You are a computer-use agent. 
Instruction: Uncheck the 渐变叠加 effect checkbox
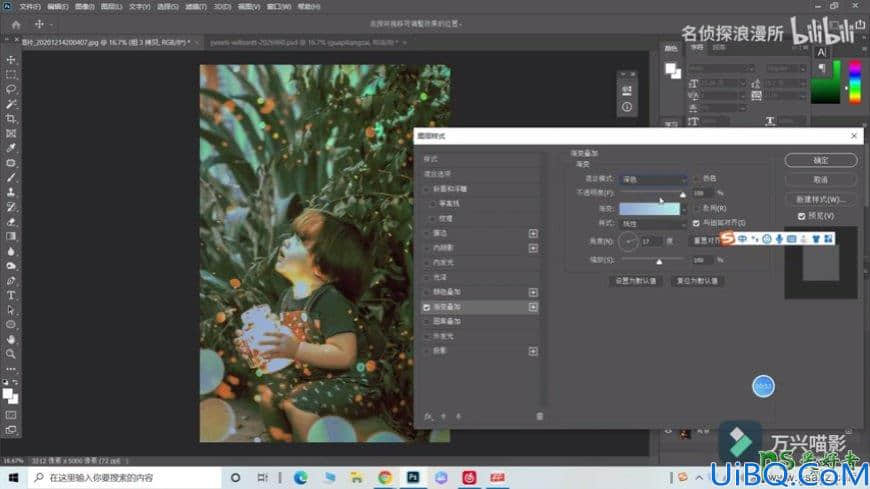427,307
